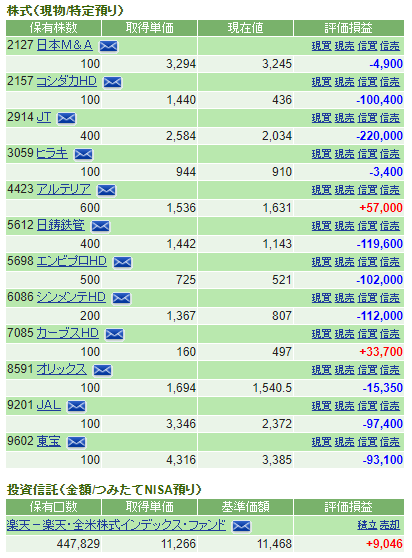Click the mail icon next to 日鋳鉄管
Image resolution: width=412 pixels, height=558 pixels.
click(101, 226)
